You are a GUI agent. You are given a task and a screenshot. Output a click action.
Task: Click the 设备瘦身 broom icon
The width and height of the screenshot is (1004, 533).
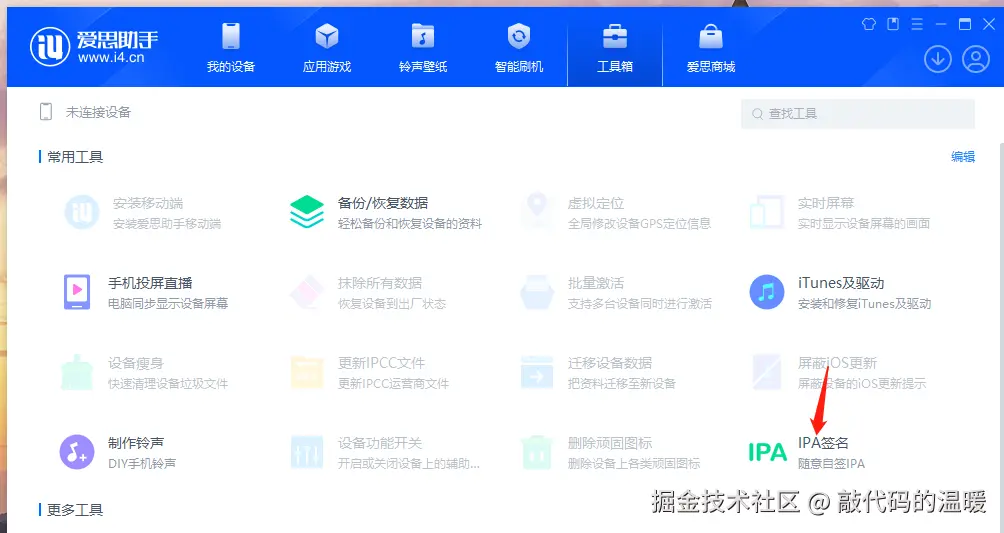coord(77,372)
